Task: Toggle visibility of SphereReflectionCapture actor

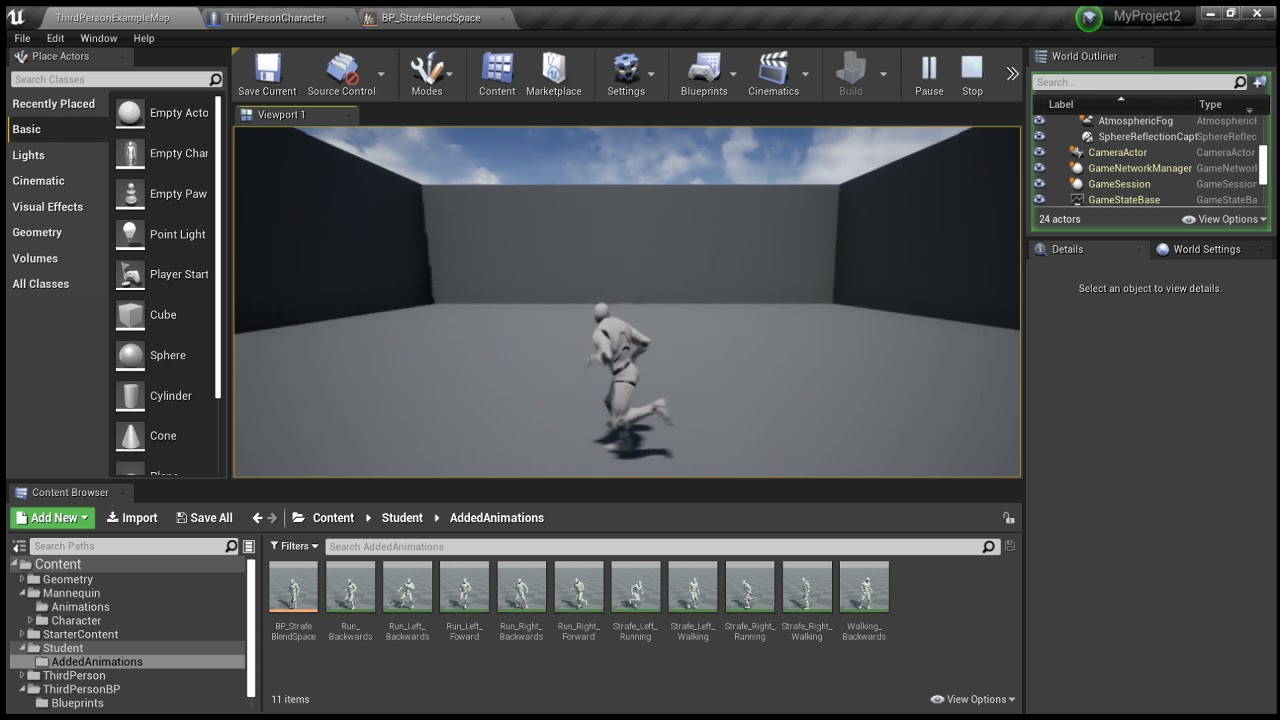Action: [1039, 136]
